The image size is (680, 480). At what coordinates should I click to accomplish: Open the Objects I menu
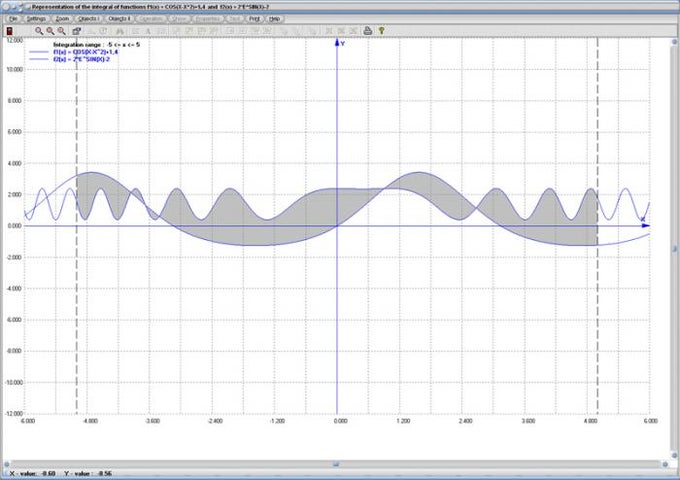pyautogui.click(x=88, y=19)
